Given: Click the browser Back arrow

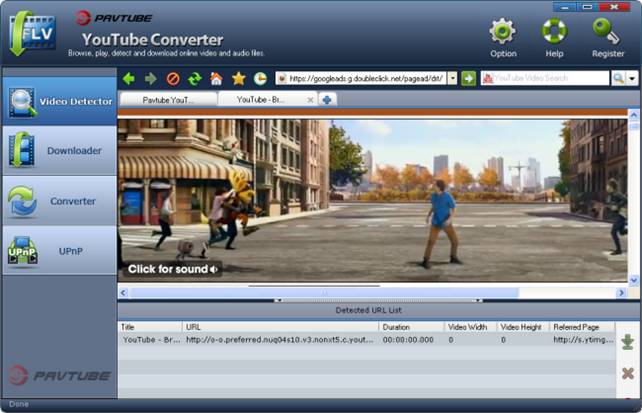Looking at the screenshot, I should point(129,79).
